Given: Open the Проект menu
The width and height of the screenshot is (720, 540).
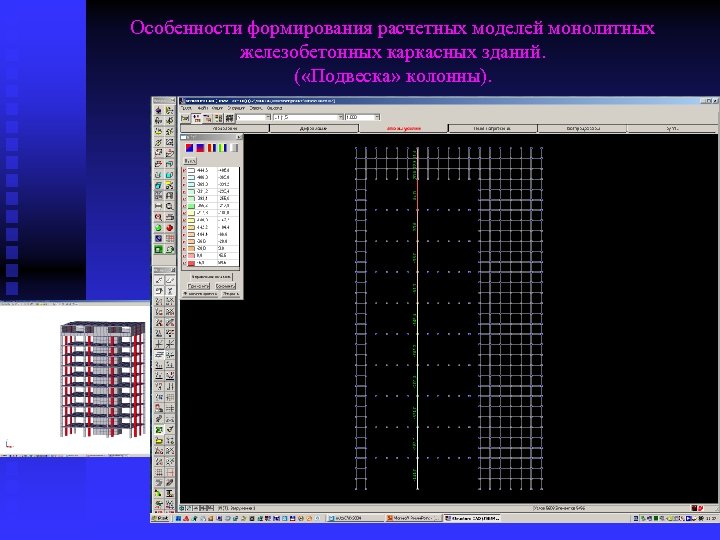Looking at the screenshot, I should [186, 108].
